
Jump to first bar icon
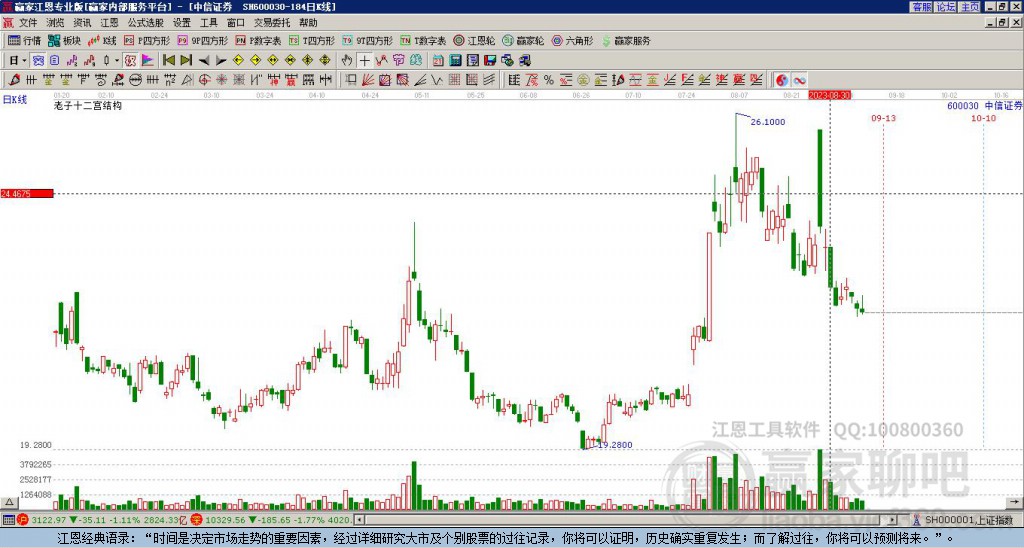pyautogui.click(x=168, y=61)
